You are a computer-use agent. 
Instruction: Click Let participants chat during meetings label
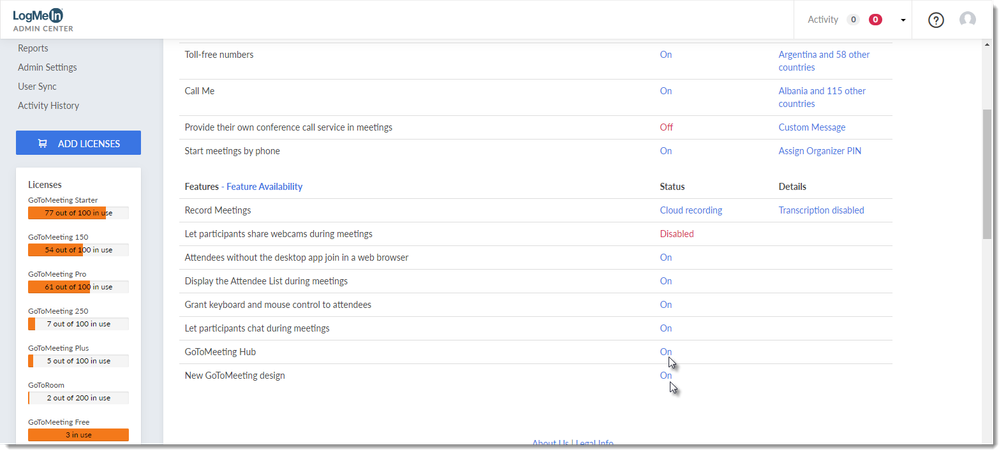pyautogui.click(x=257, y=328)
